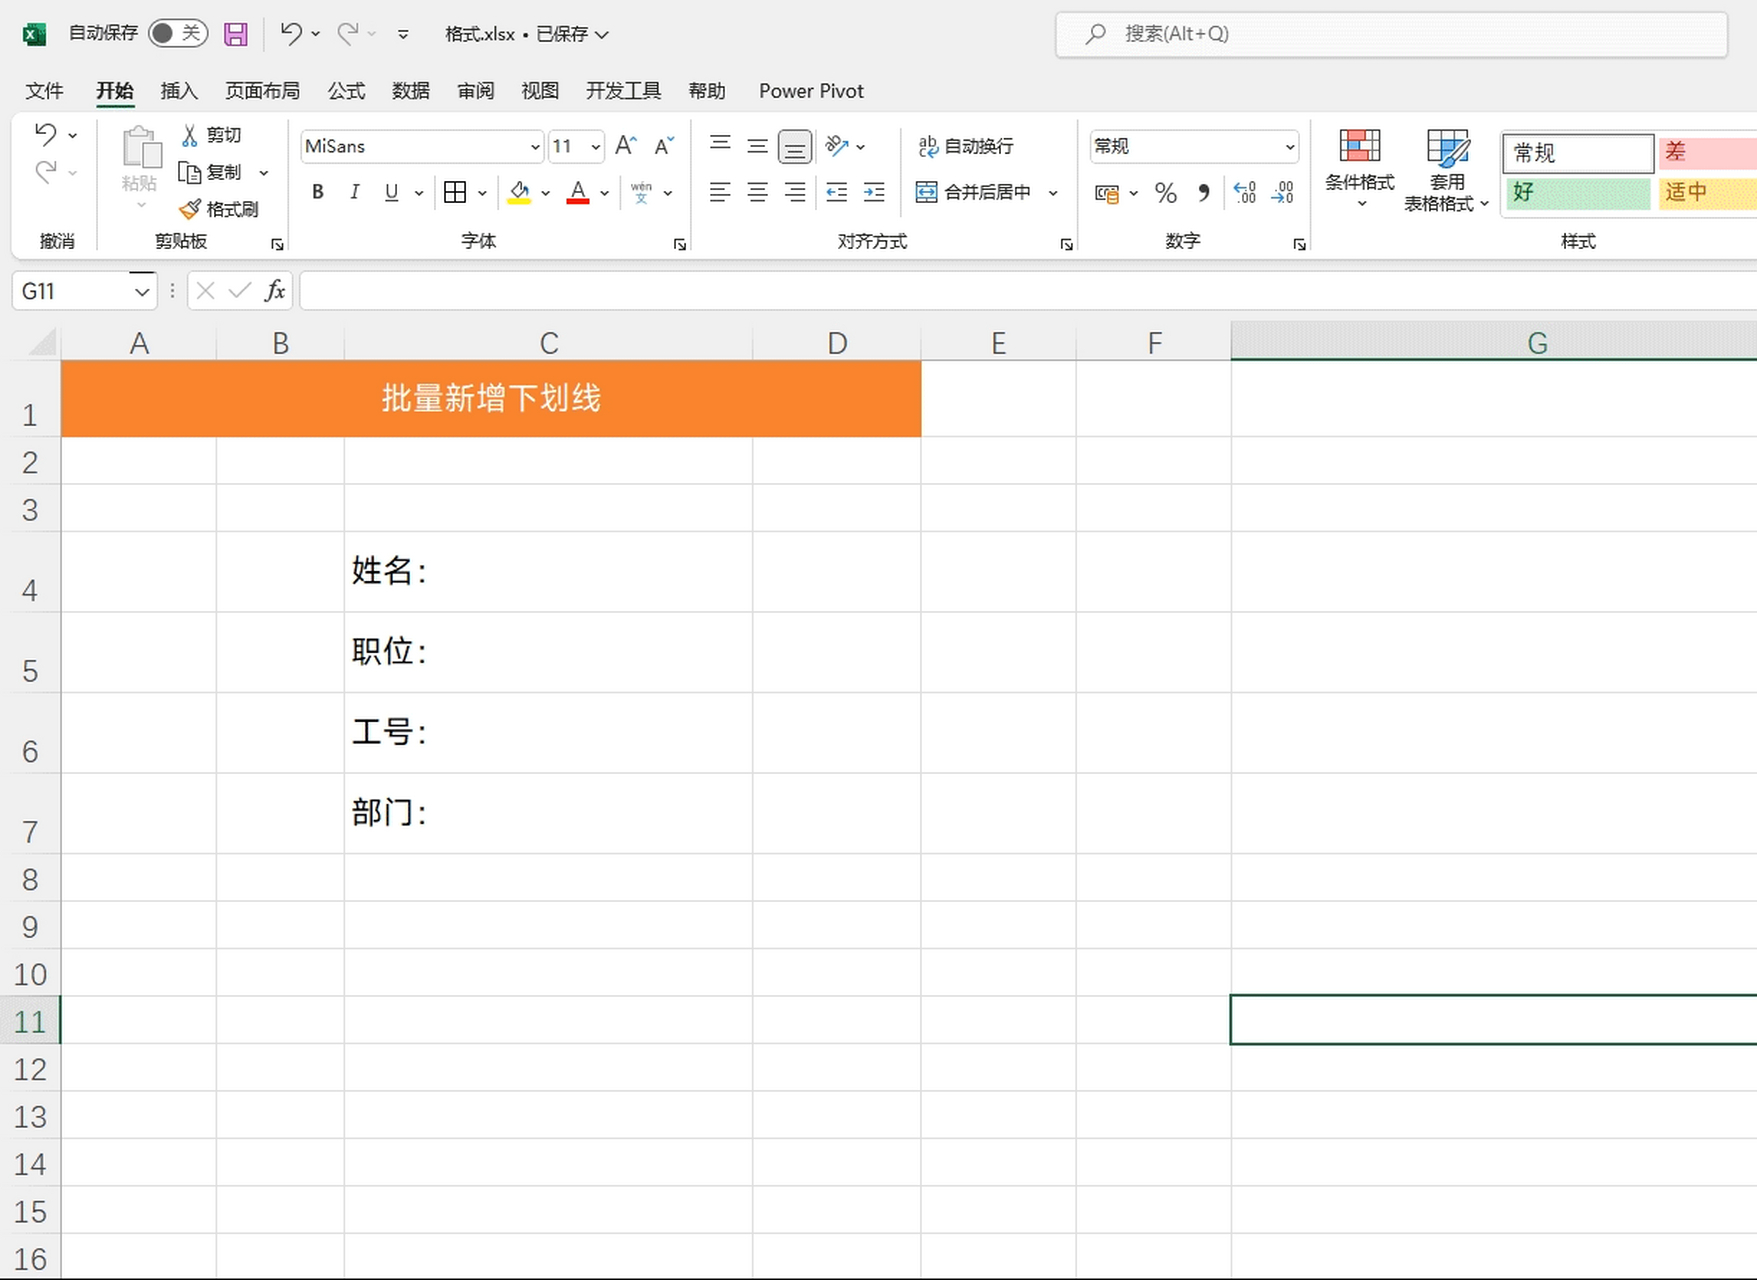This screenshot has width=1757, height=1280.
Task: Open the fill color dropdown arrow
Action: (x=545, y=192)
